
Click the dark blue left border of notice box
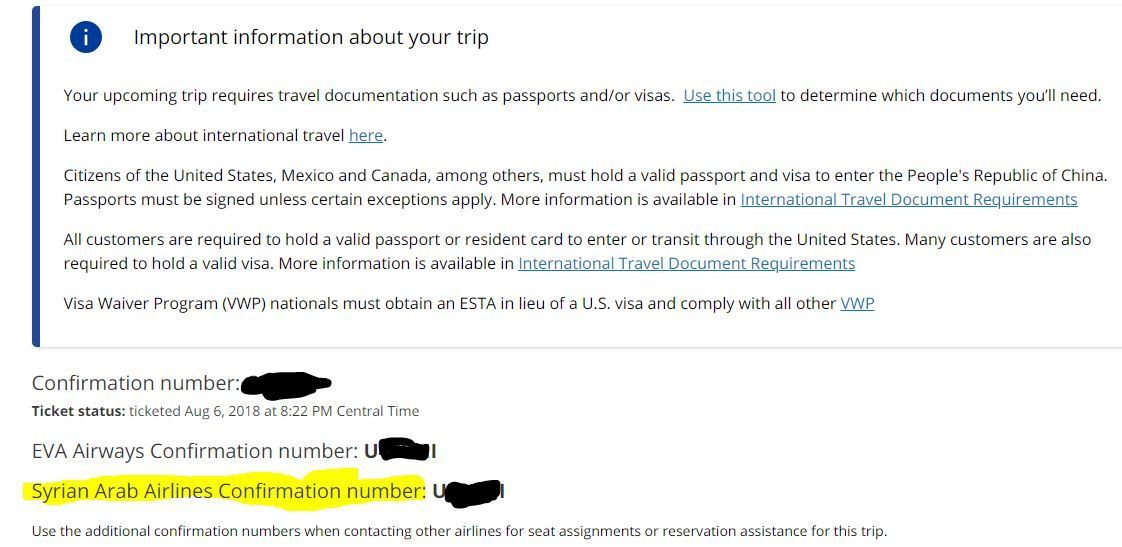point(36,175)
